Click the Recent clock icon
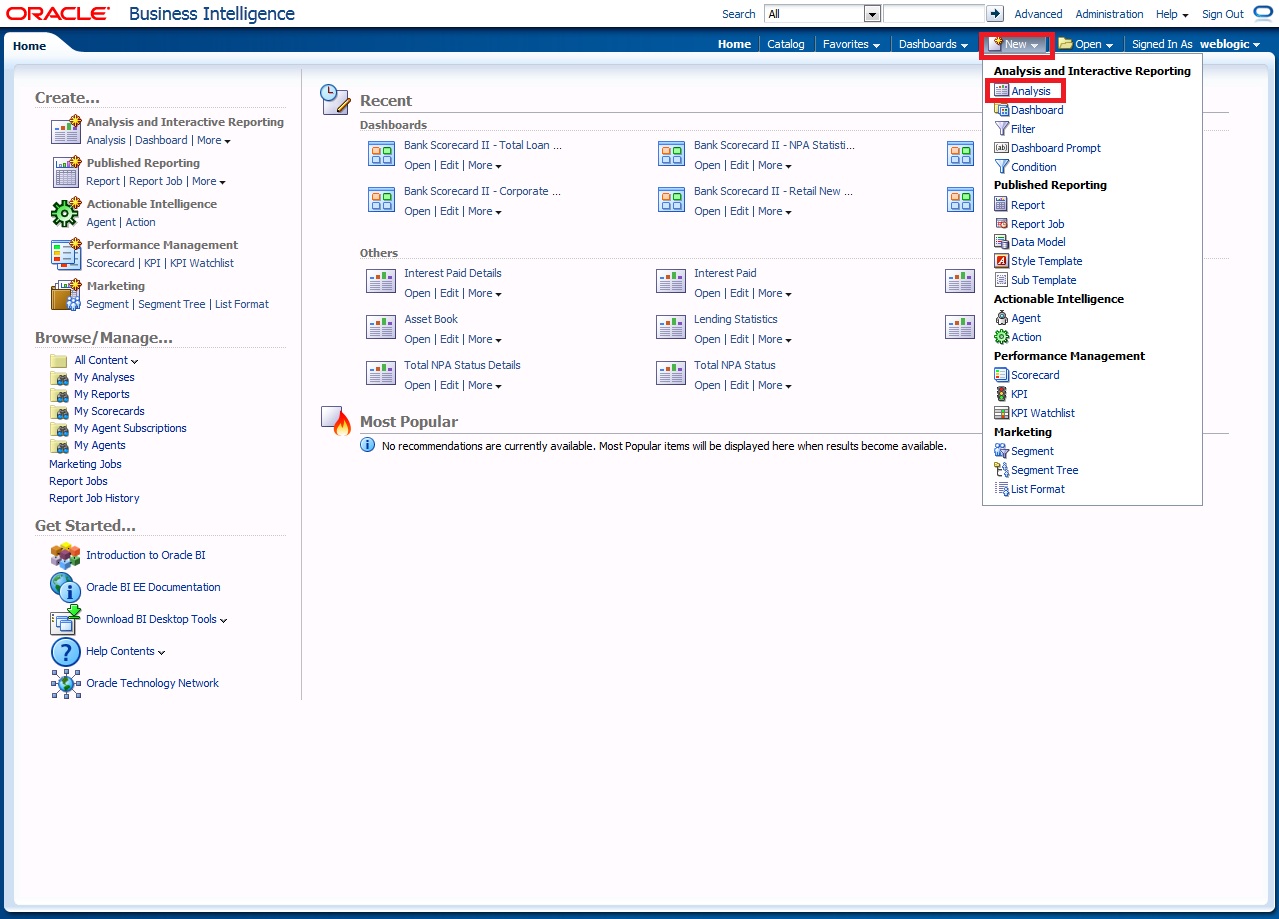The width and height of the screenshot is (1279, 919). pyautogui.click(x=335, y=99)
